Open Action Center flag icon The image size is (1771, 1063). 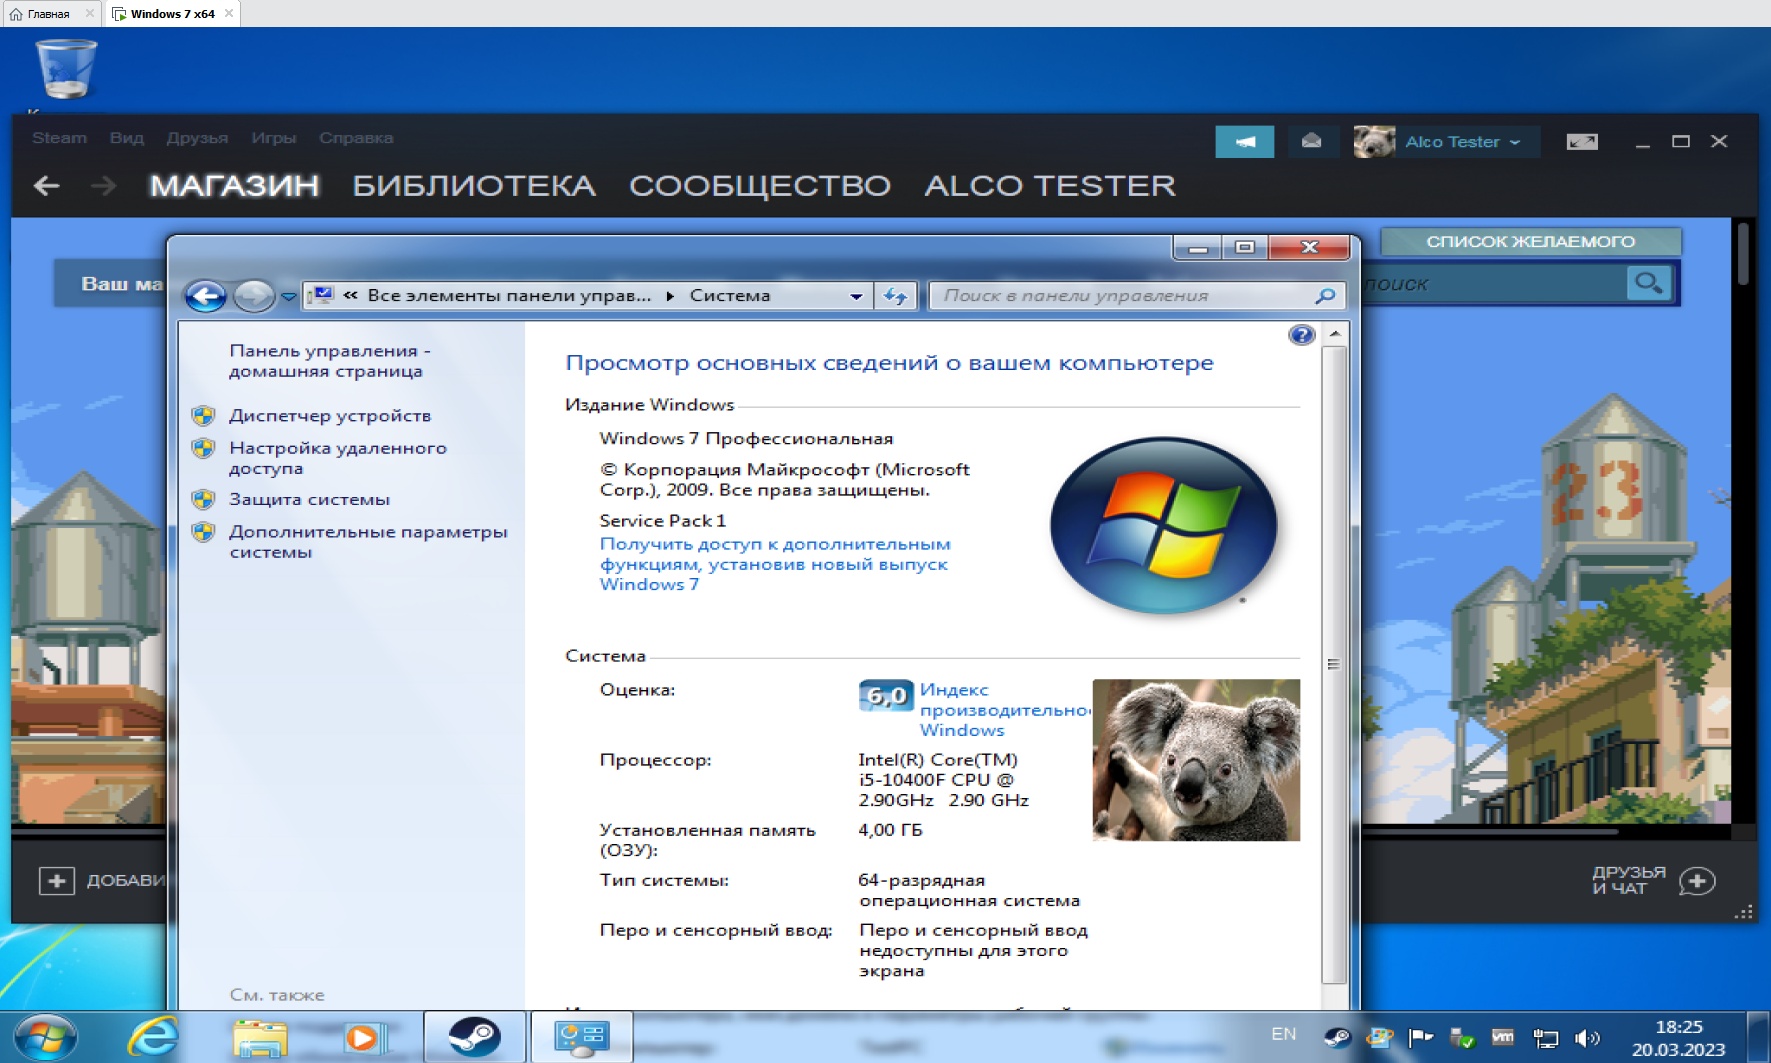(x=1420, y=1038)
